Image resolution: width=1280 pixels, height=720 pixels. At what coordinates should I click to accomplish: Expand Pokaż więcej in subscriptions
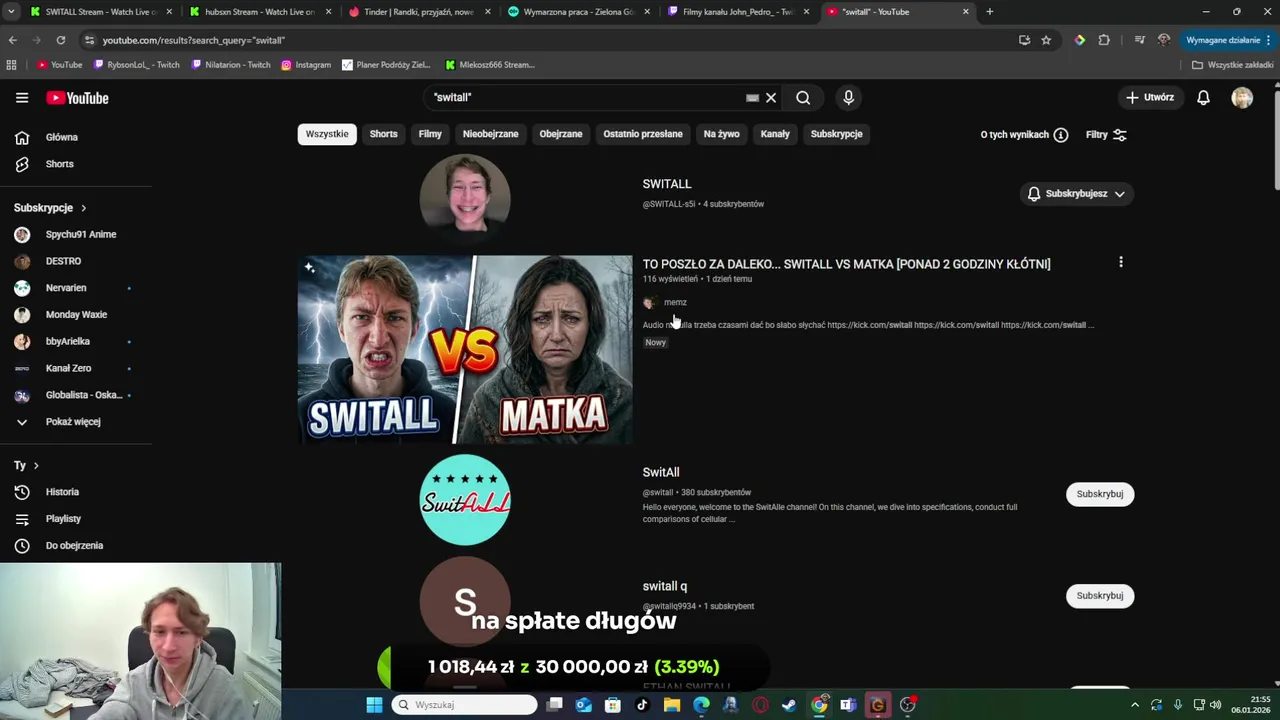point(72,422)
